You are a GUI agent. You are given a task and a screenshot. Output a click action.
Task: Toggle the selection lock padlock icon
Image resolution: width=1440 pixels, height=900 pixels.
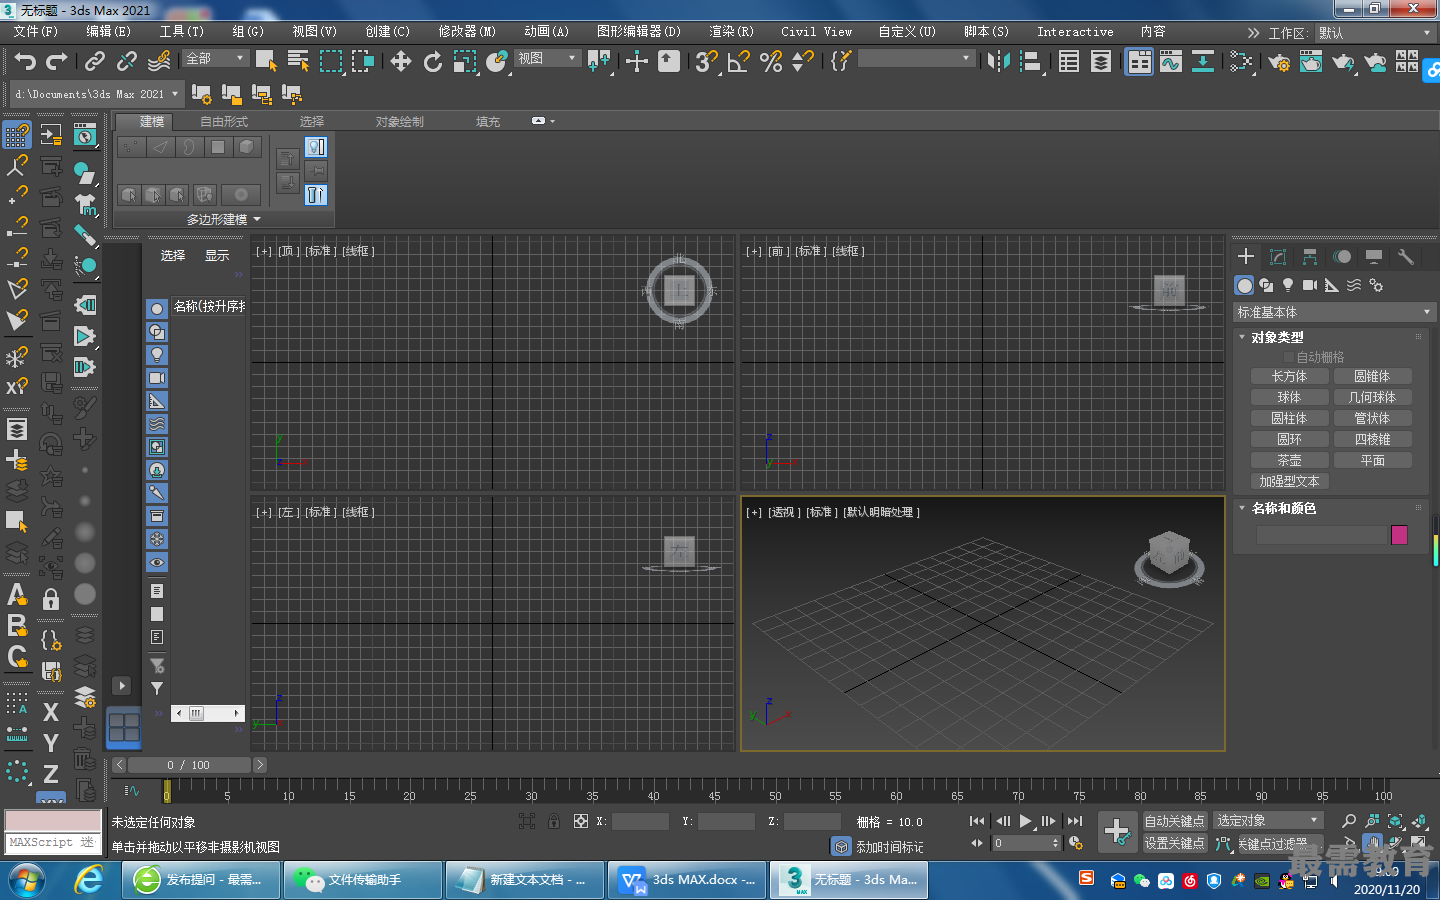[x=553, y=821]
